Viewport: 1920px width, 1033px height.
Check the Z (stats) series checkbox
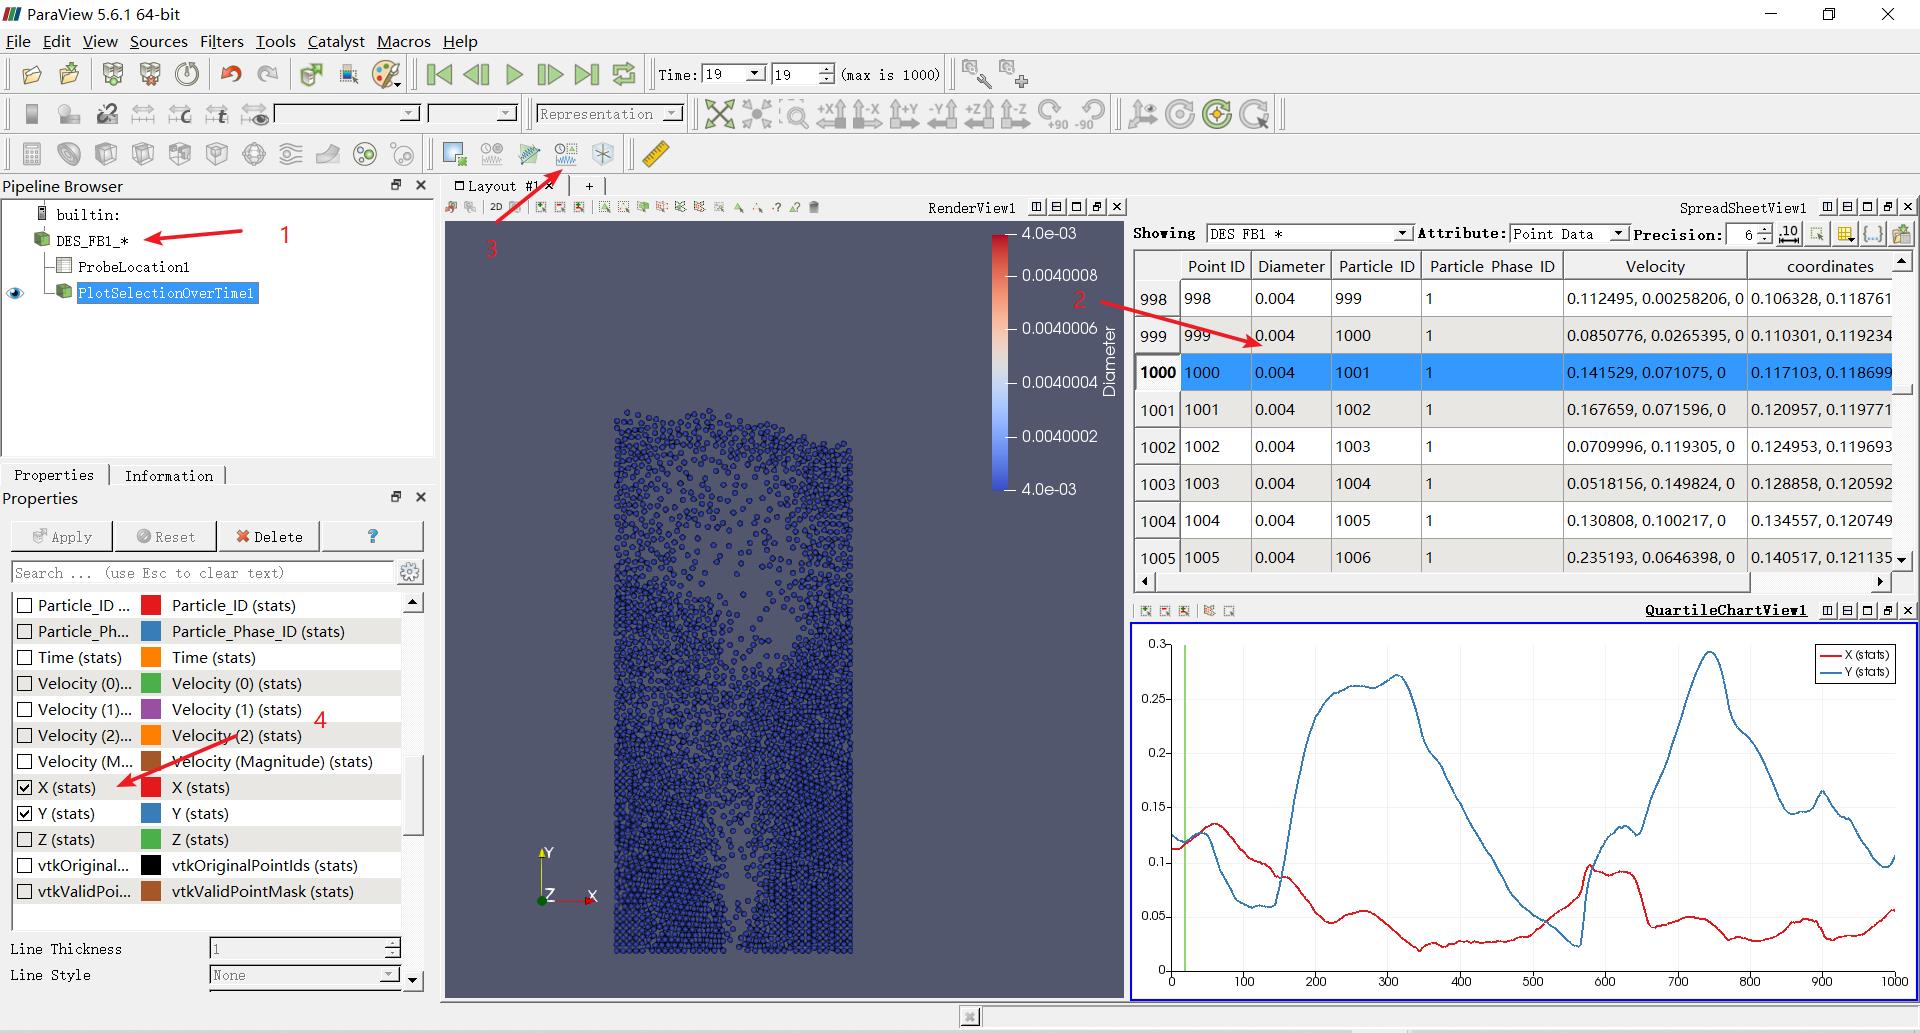(25, 840)
